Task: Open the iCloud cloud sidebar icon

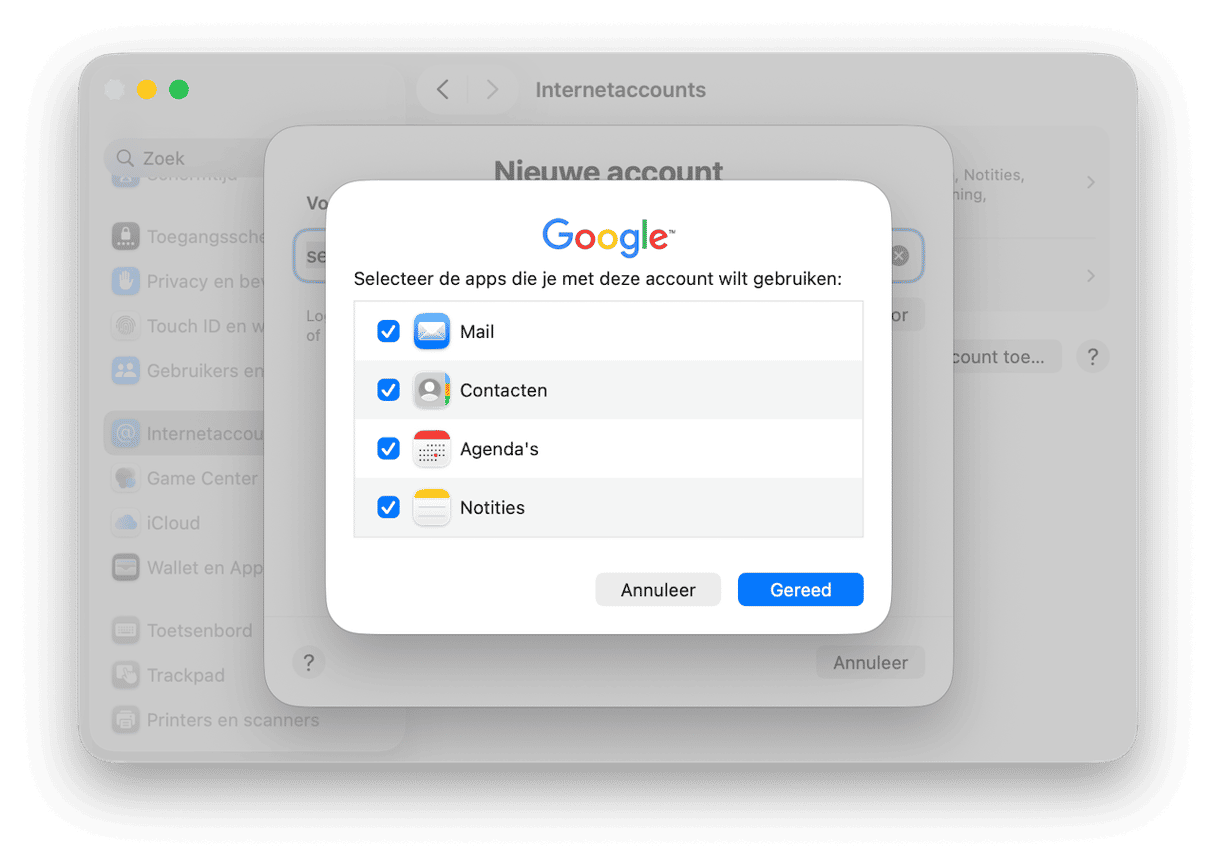Action: tap(125, 523)
